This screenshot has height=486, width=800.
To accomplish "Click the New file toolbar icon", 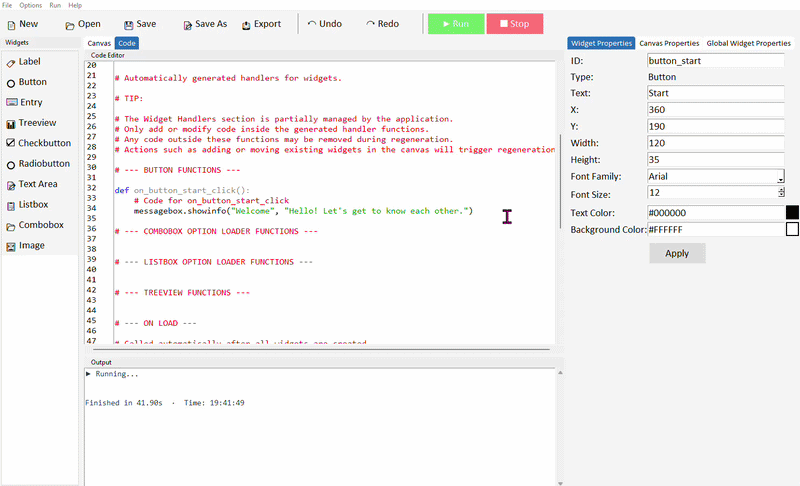I will (x=10, y=24).
